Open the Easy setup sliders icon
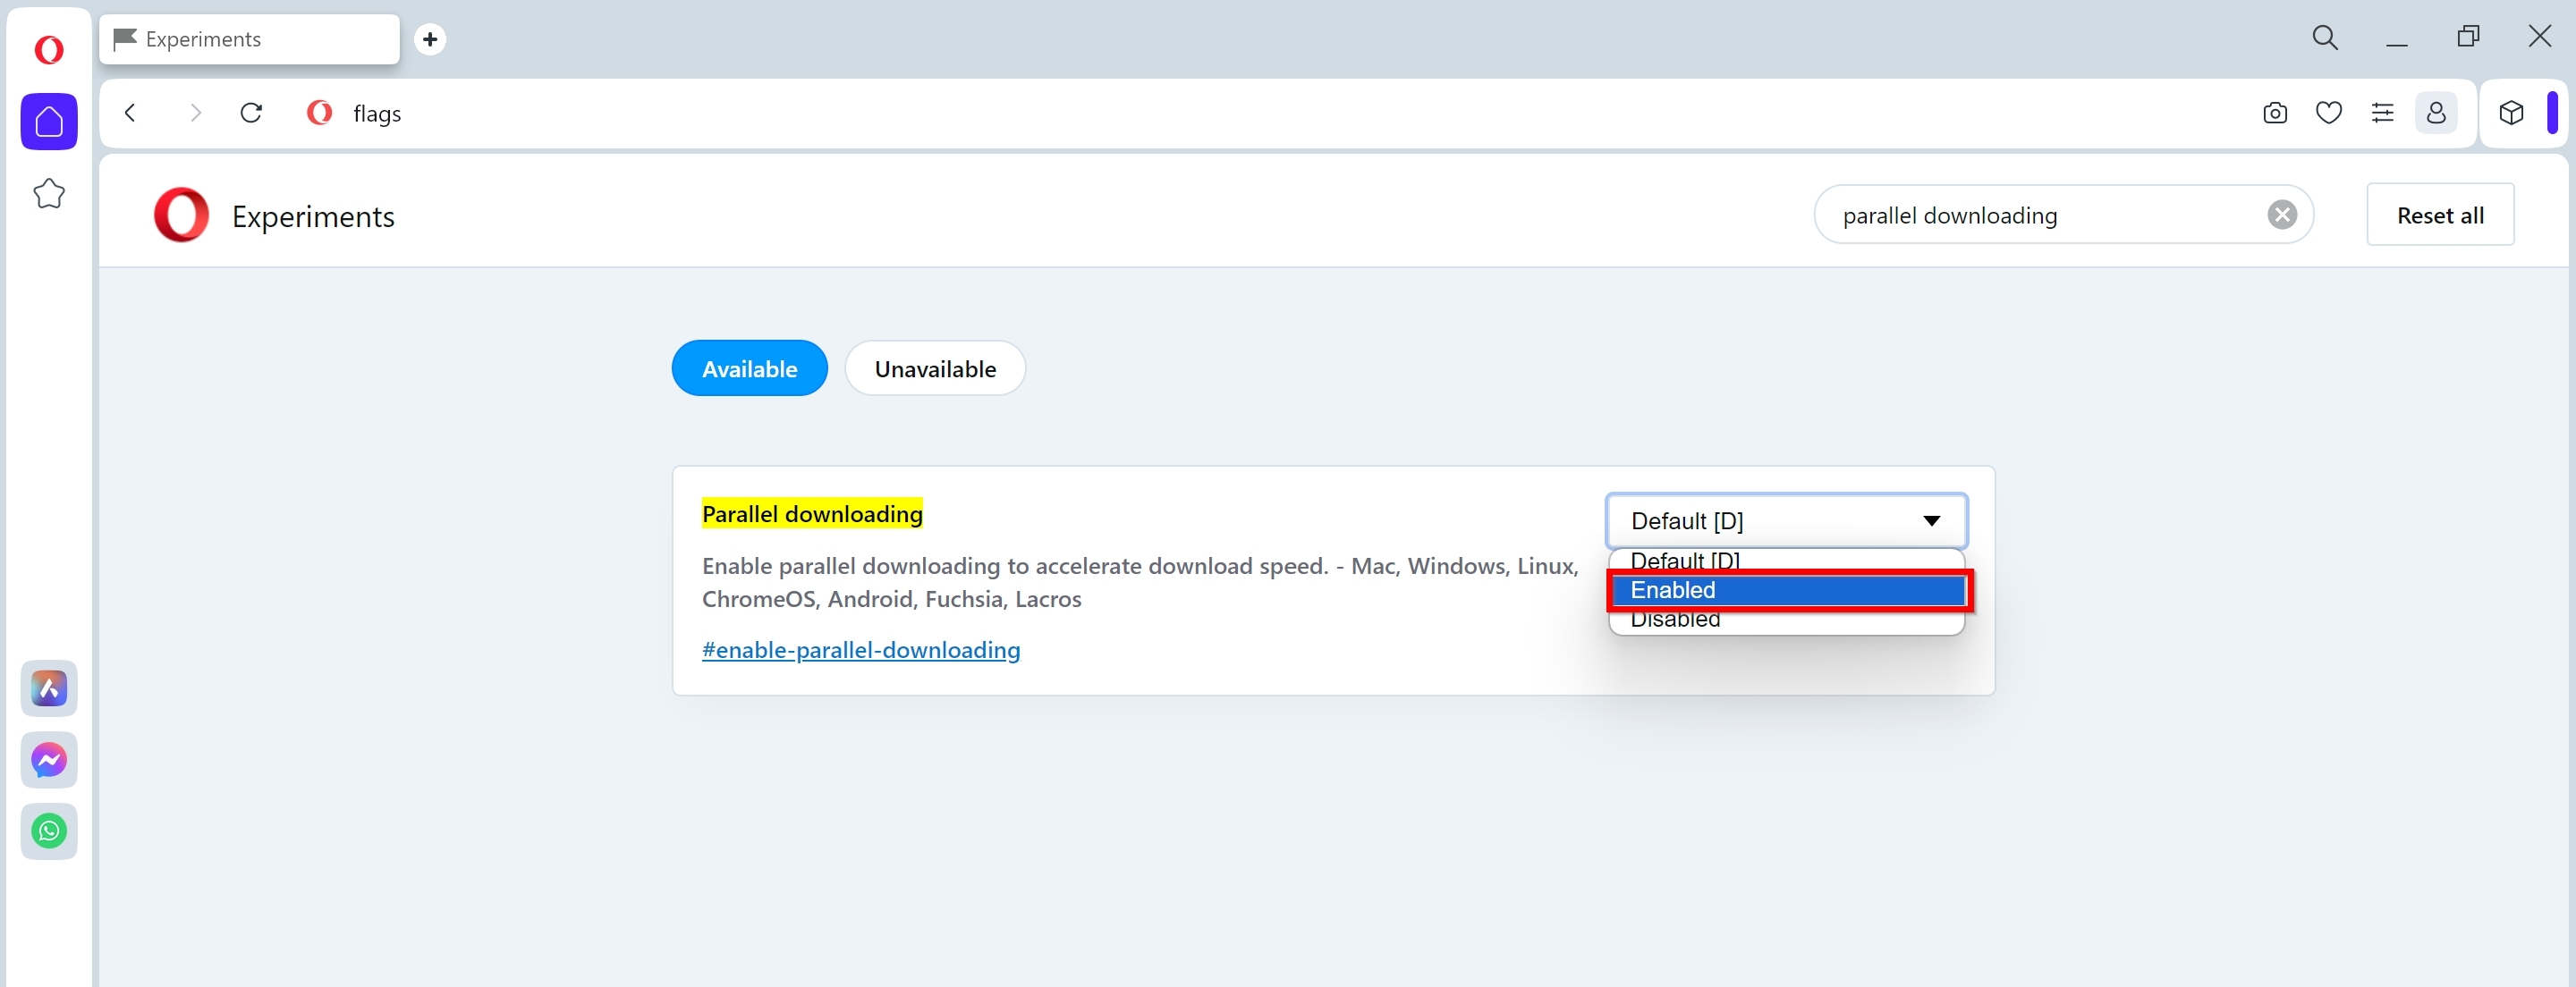Image resolution: width=2576 pixels, height=987 pixels. coord(2383,113)
